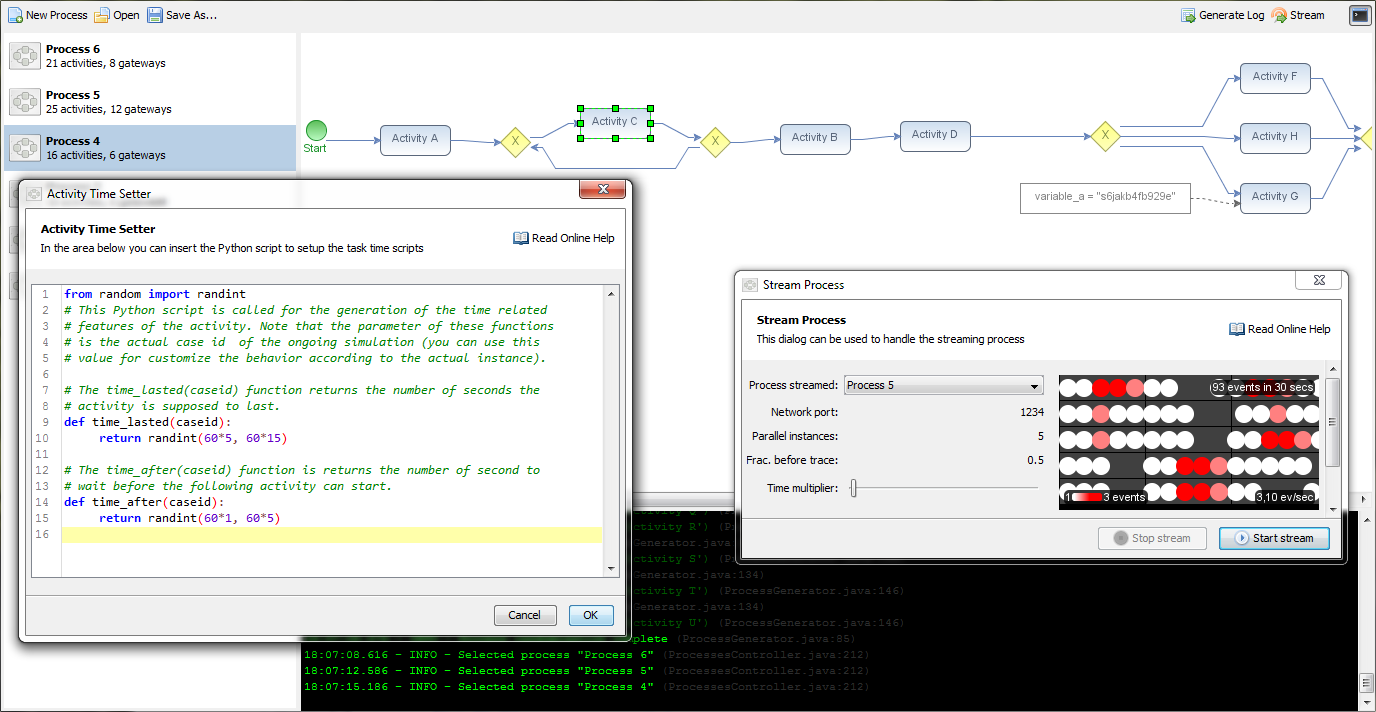1376x712 pixels.
Task: Close the Activity Time Setter dialog
Action: pyautogui.click(x=604, y=190)
